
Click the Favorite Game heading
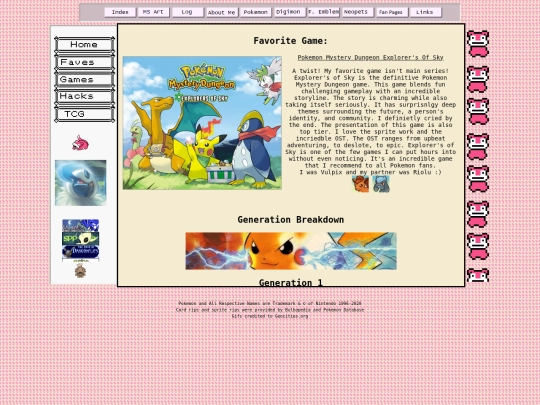pos(291,41)
